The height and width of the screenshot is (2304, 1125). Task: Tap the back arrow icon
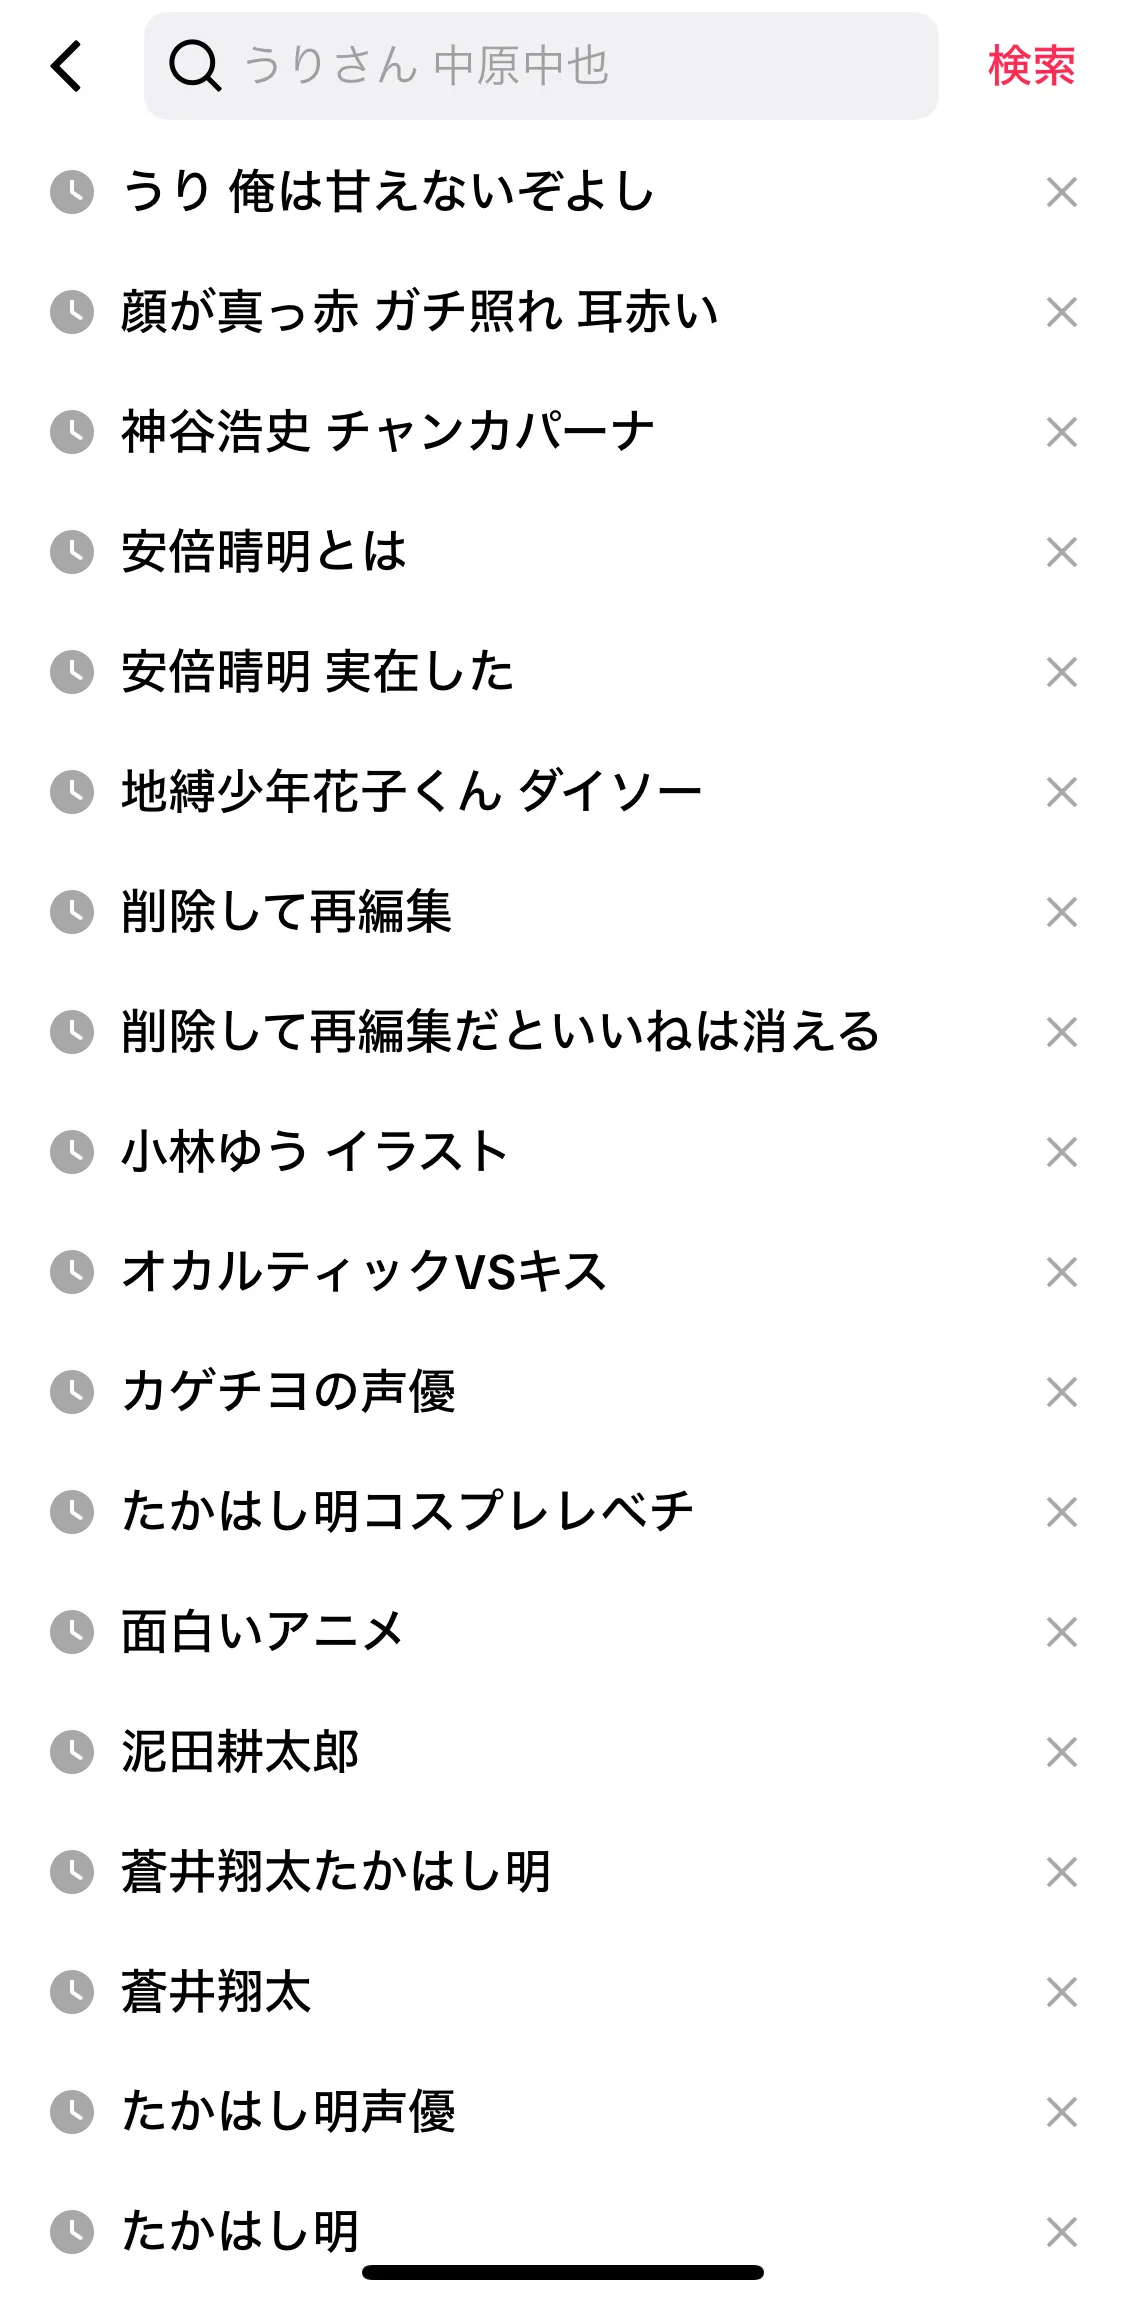coord(66,67)
